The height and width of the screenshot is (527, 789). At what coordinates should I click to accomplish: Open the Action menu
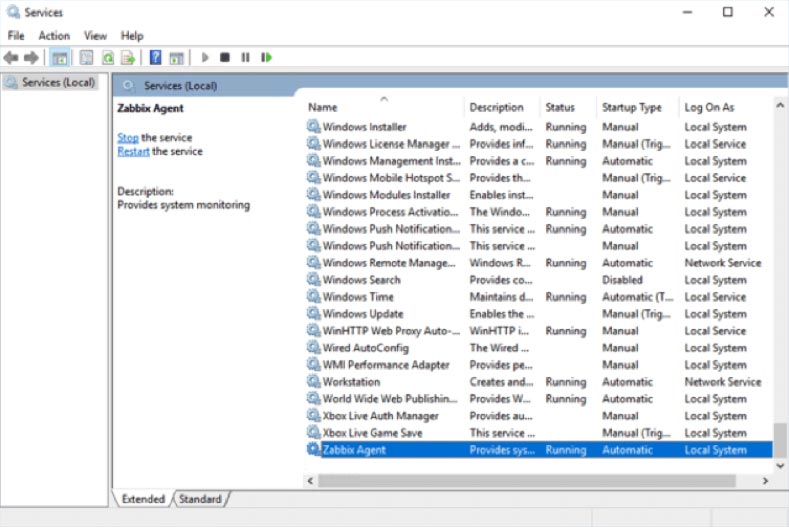(54, 36)
